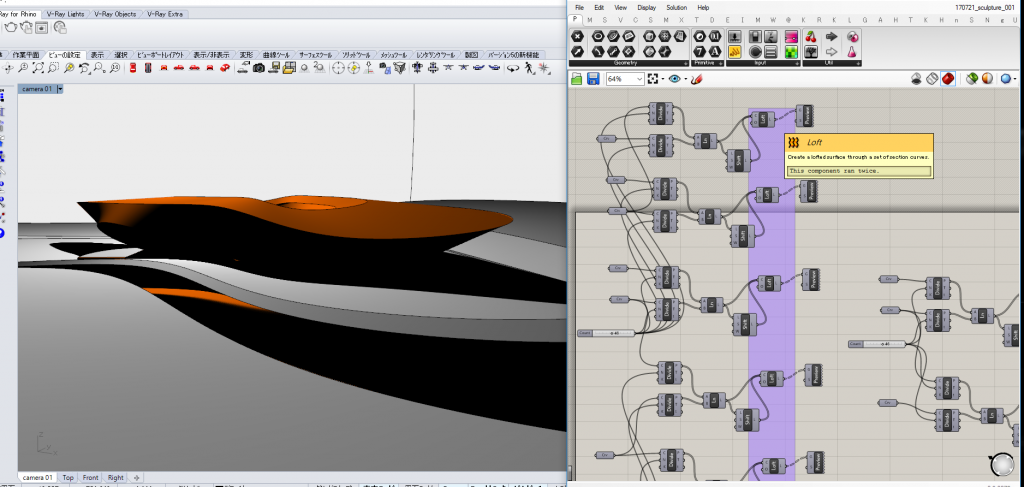Save the Grasshopper document via the floppy disk icon

(593, 79)
